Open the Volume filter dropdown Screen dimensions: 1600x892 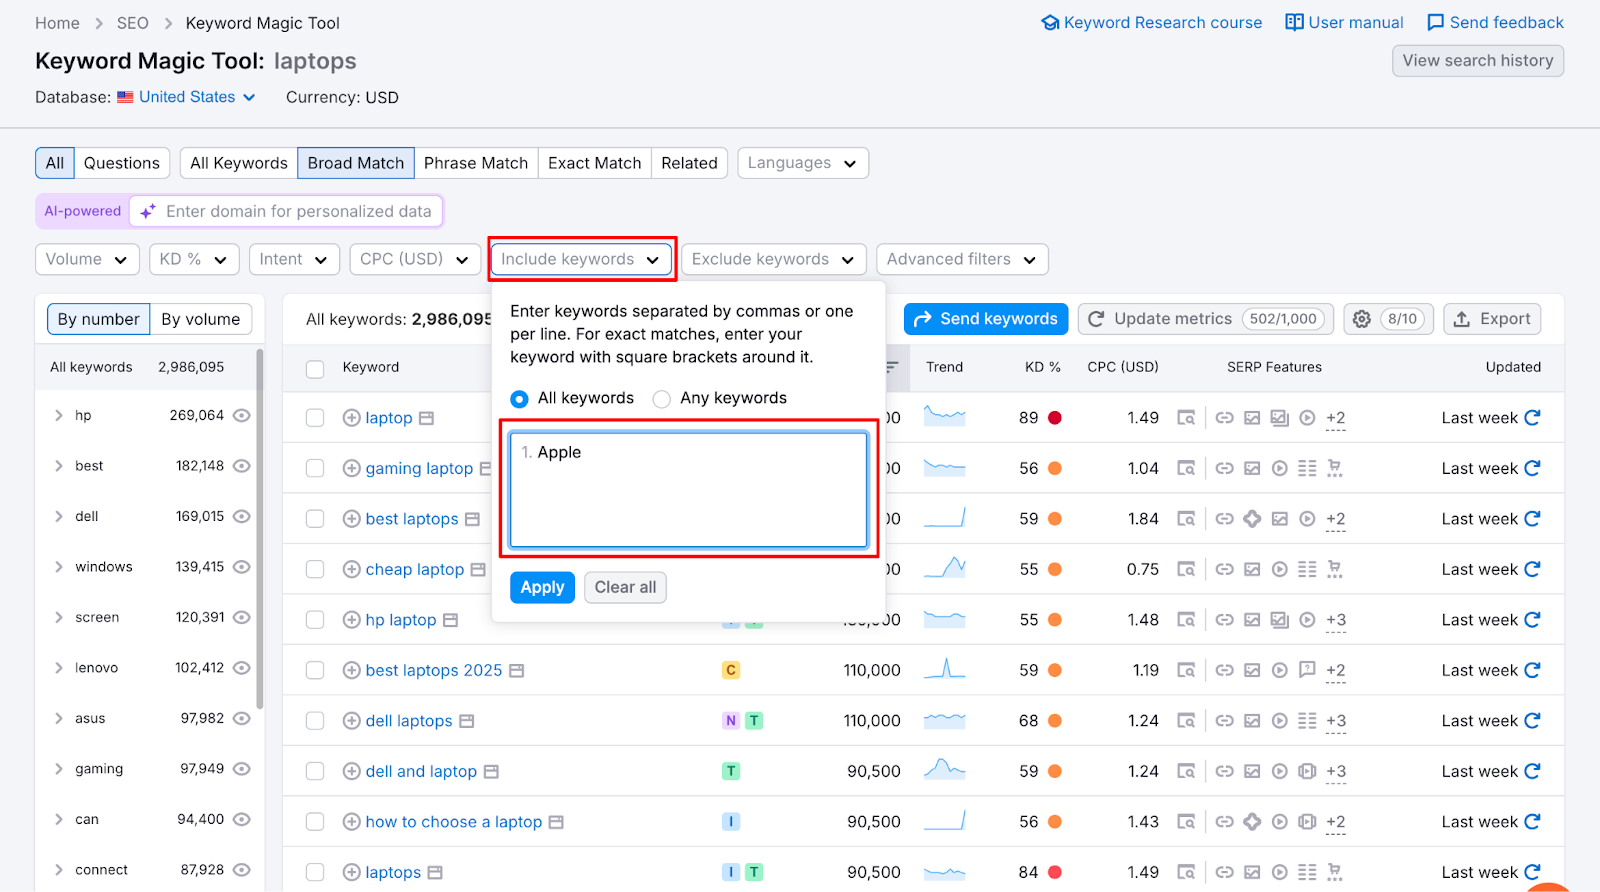click(87, 259)
